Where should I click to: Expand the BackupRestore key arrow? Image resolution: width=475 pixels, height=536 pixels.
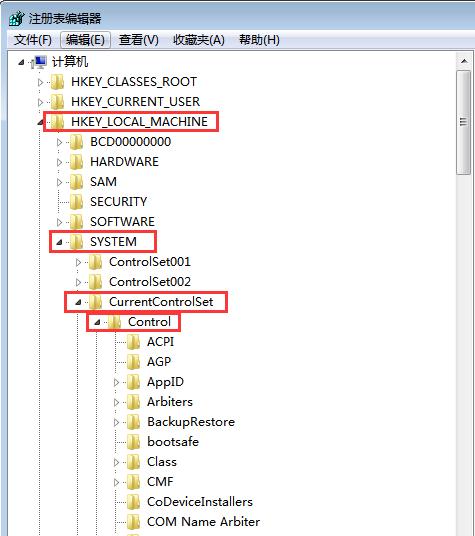coord(117,423)
